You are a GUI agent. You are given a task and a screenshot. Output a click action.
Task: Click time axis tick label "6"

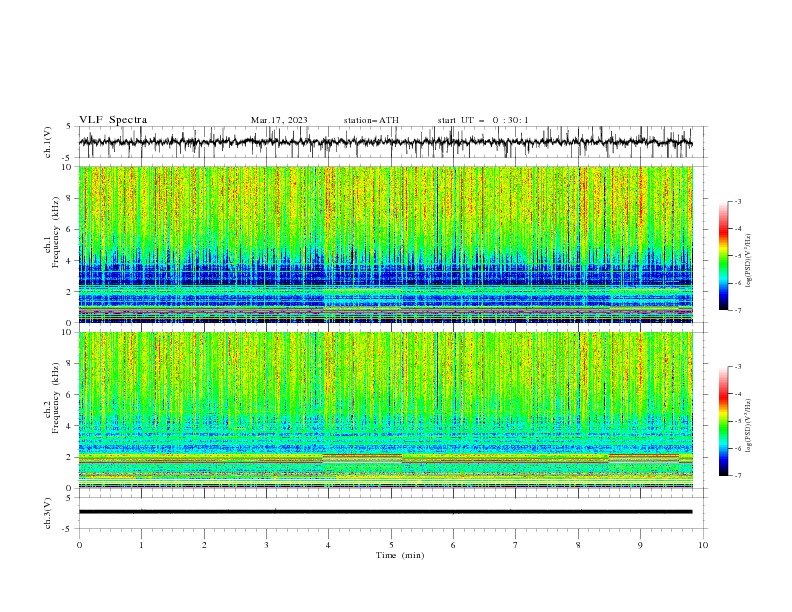click(x=453, y=545)
